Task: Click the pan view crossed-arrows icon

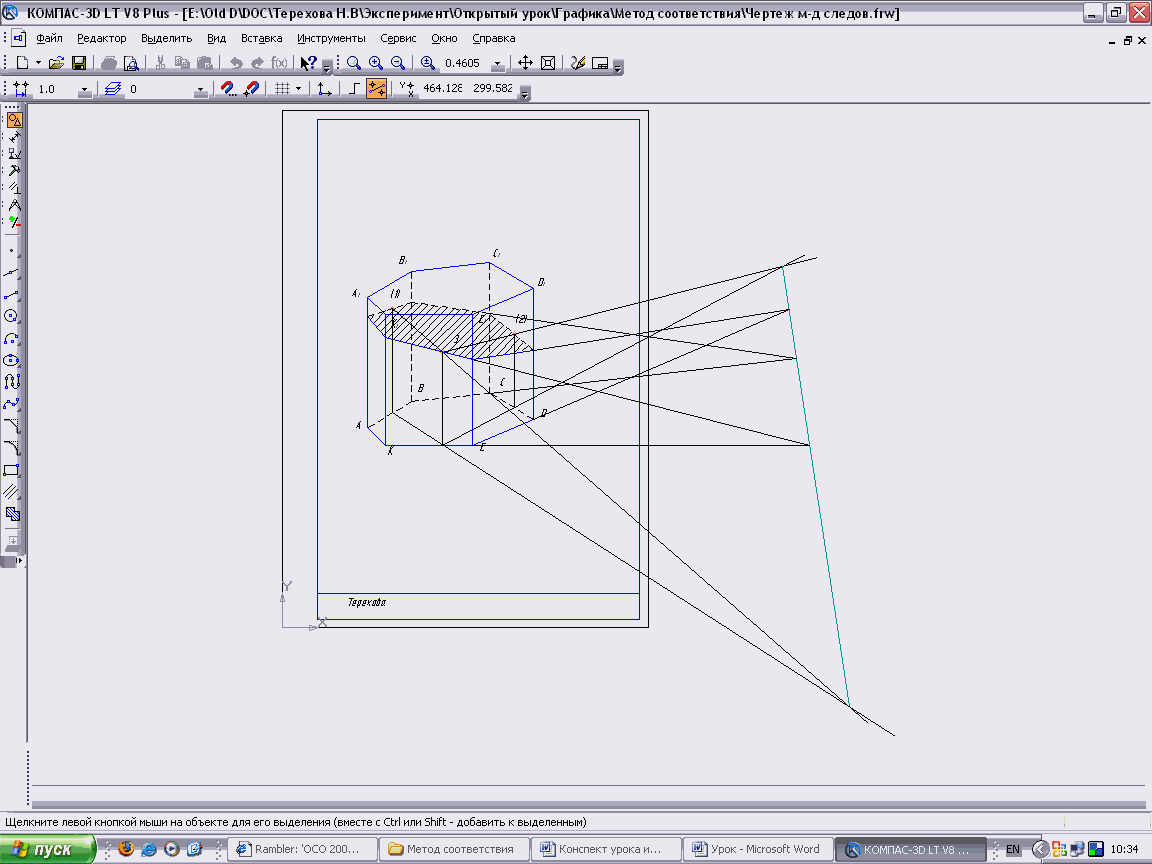Action: pos(525,63)
